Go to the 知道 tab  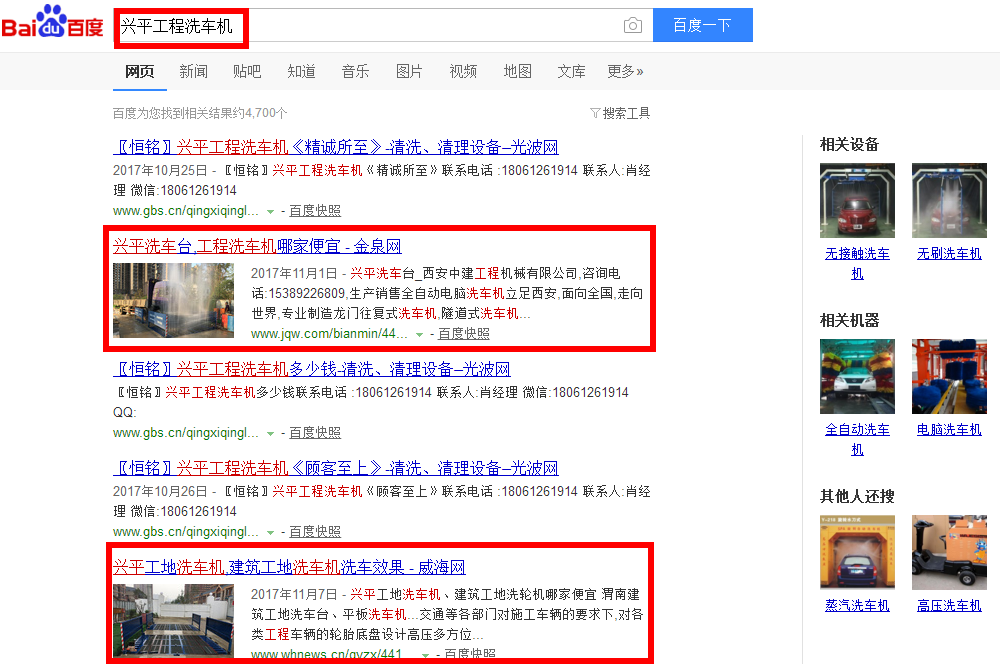[301, 71]
